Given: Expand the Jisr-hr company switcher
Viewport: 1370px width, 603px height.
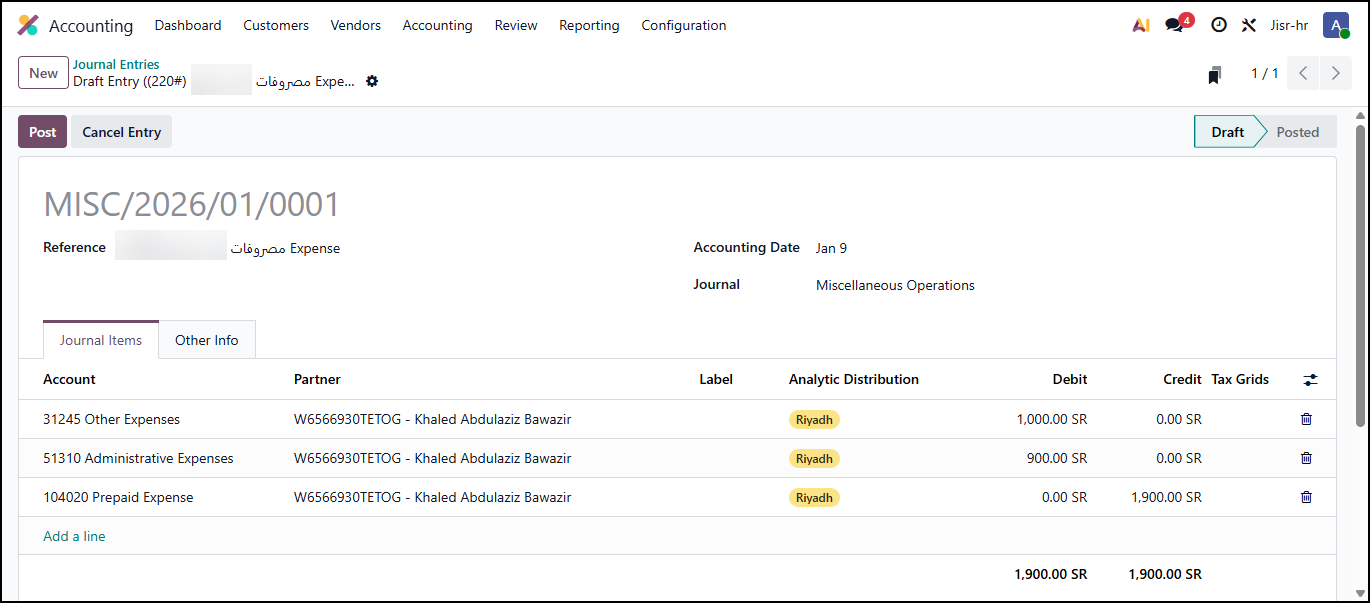Looking at the screenshot, I should [1289, 25].
